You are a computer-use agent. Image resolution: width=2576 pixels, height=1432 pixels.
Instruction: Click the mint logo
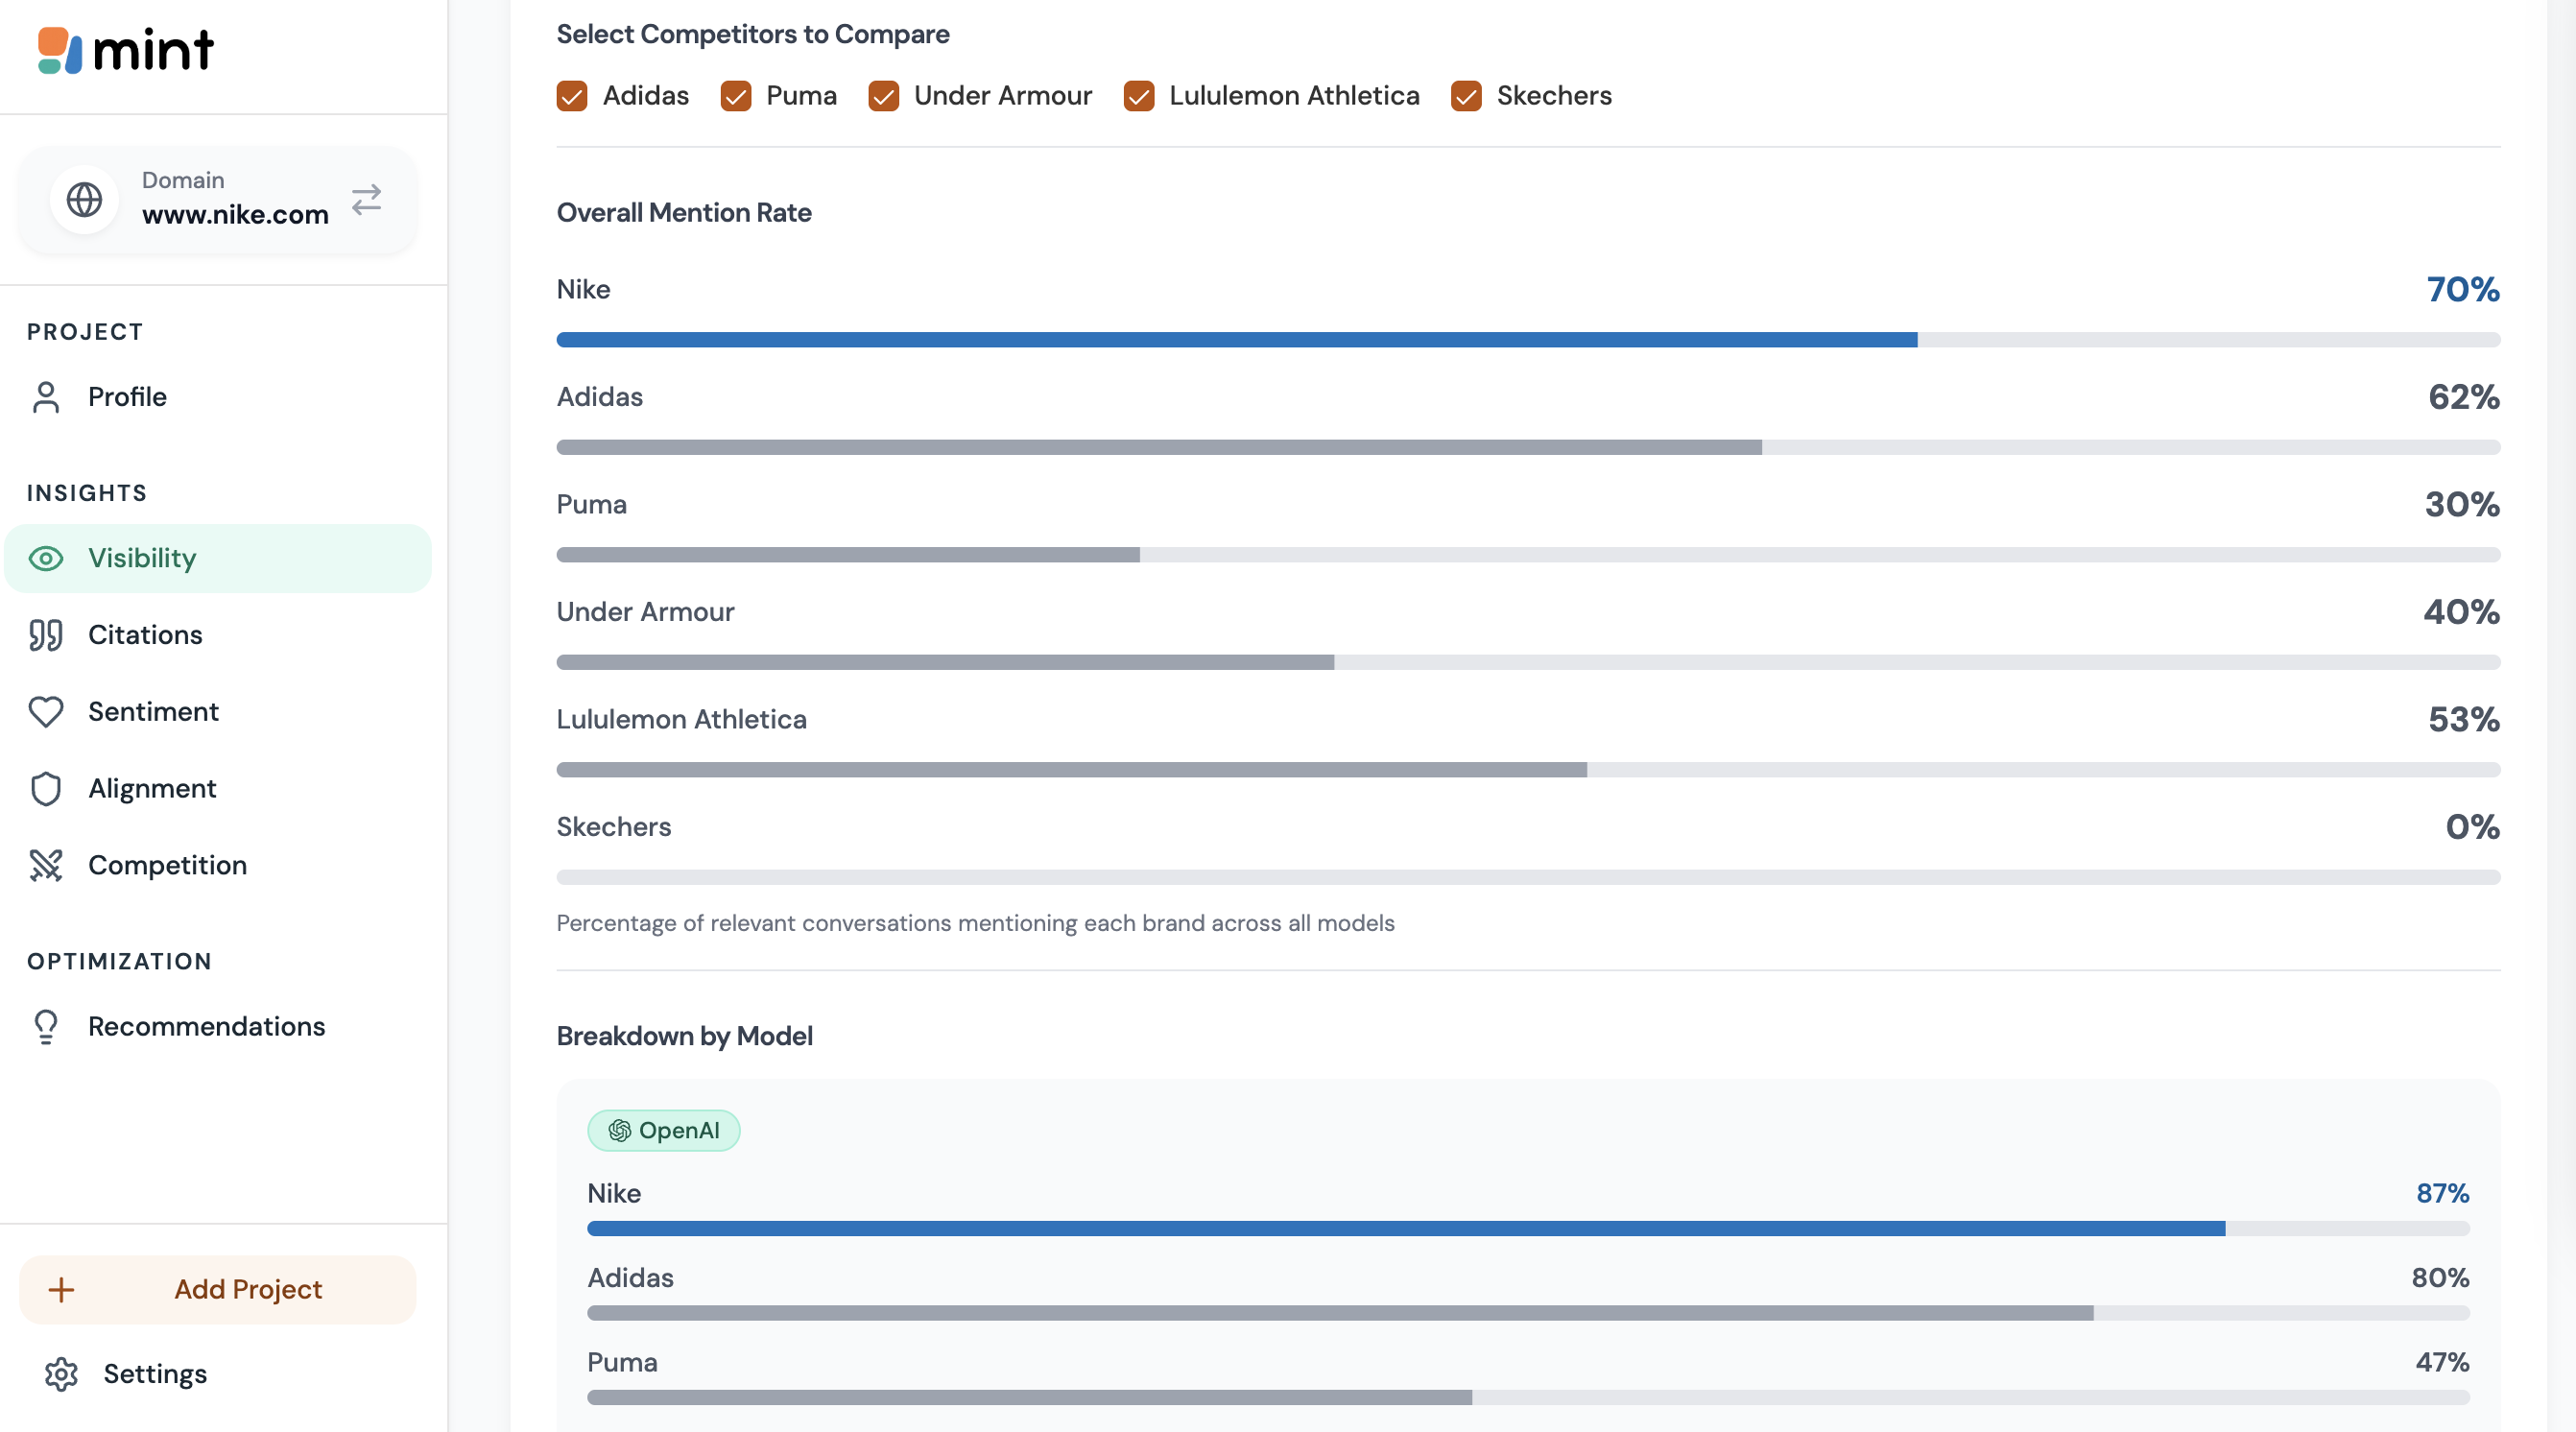coord(125,50)
